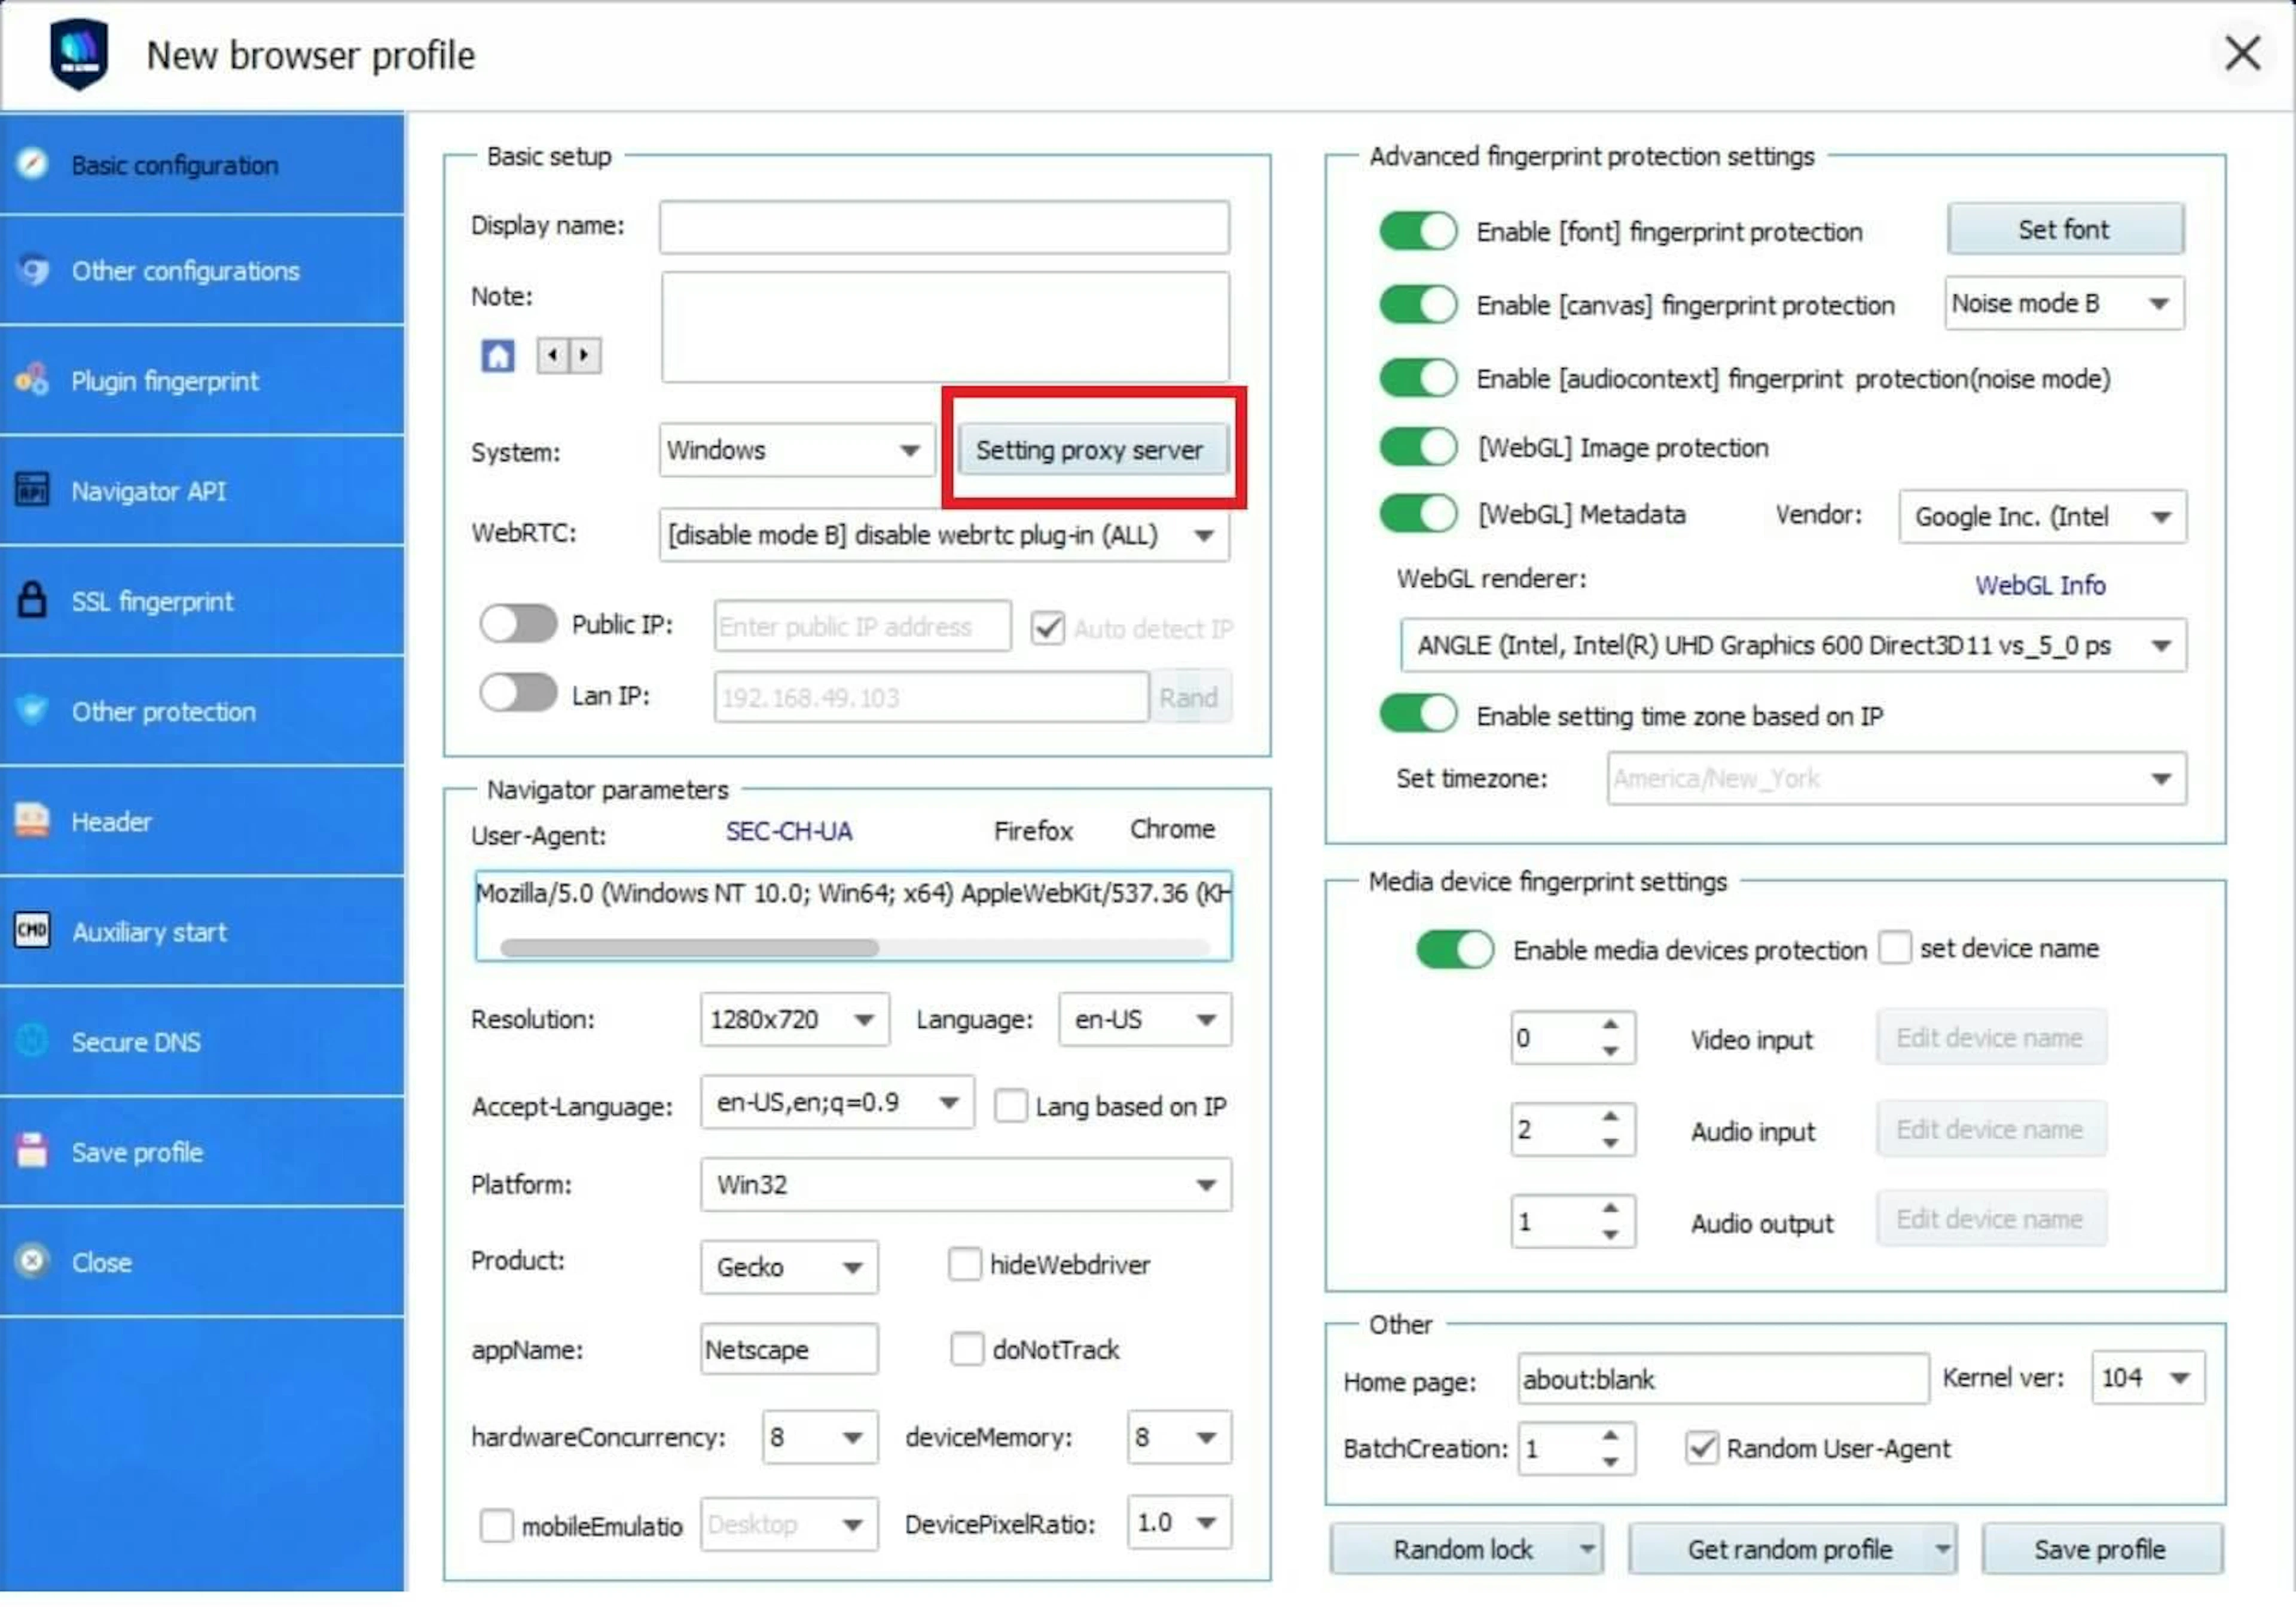Toggle font fingerprint protection switch
Viewport: 2296px width, 1607px height.
coord(1418,231)
